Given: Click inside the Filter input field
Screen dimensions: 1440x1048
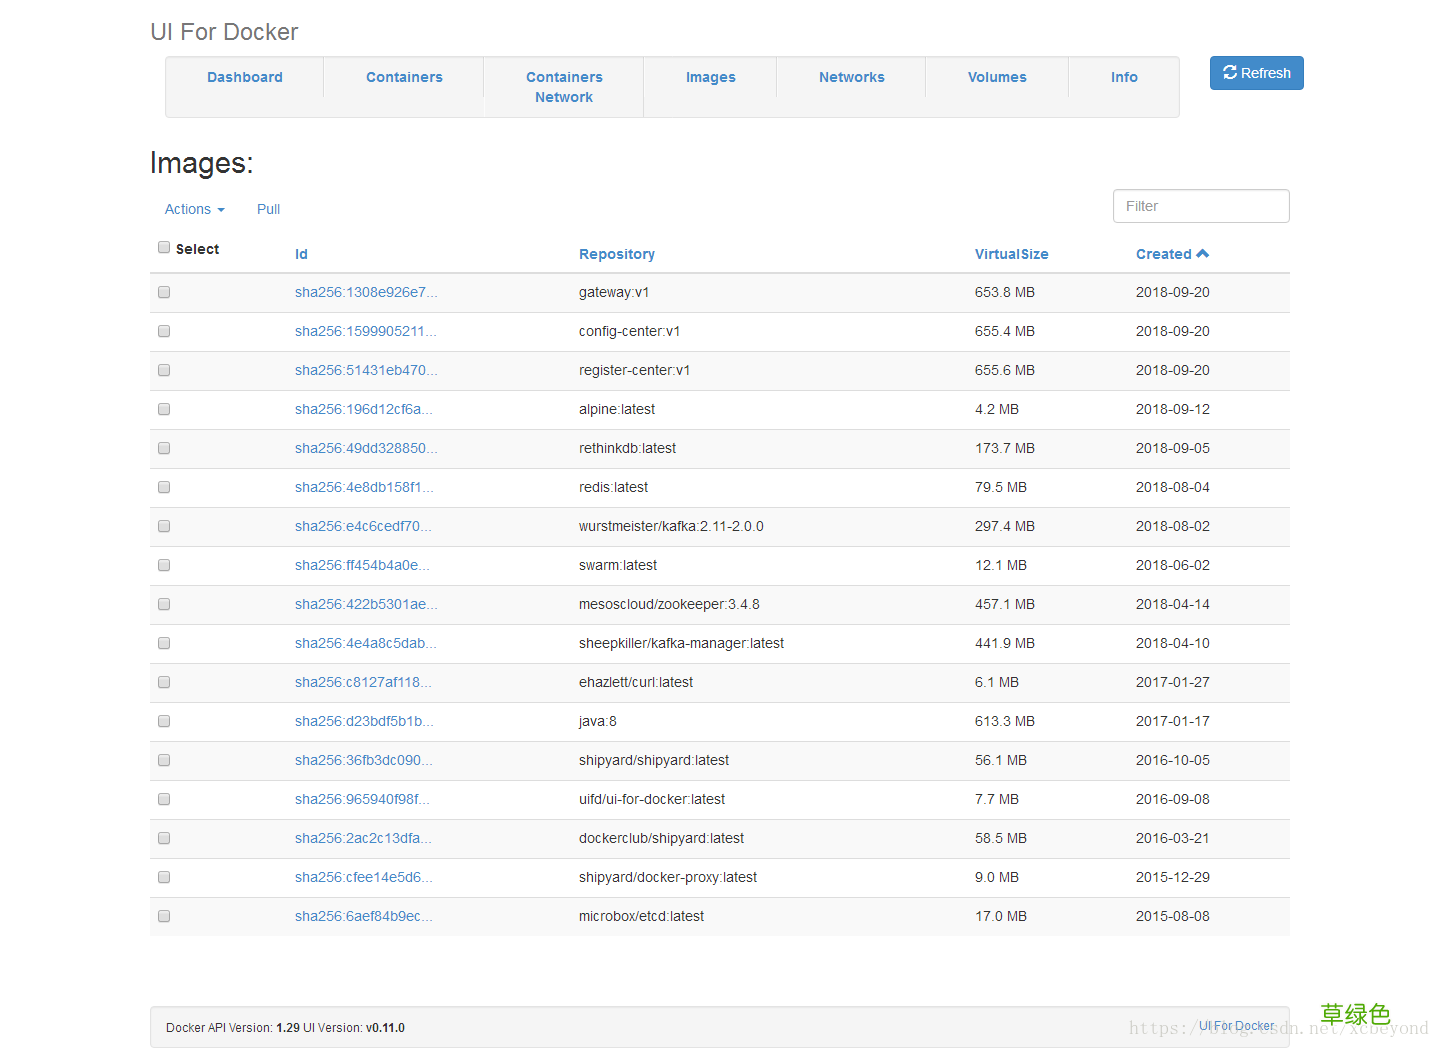Looking at the screenshot, I should (x=1200, y=206).
